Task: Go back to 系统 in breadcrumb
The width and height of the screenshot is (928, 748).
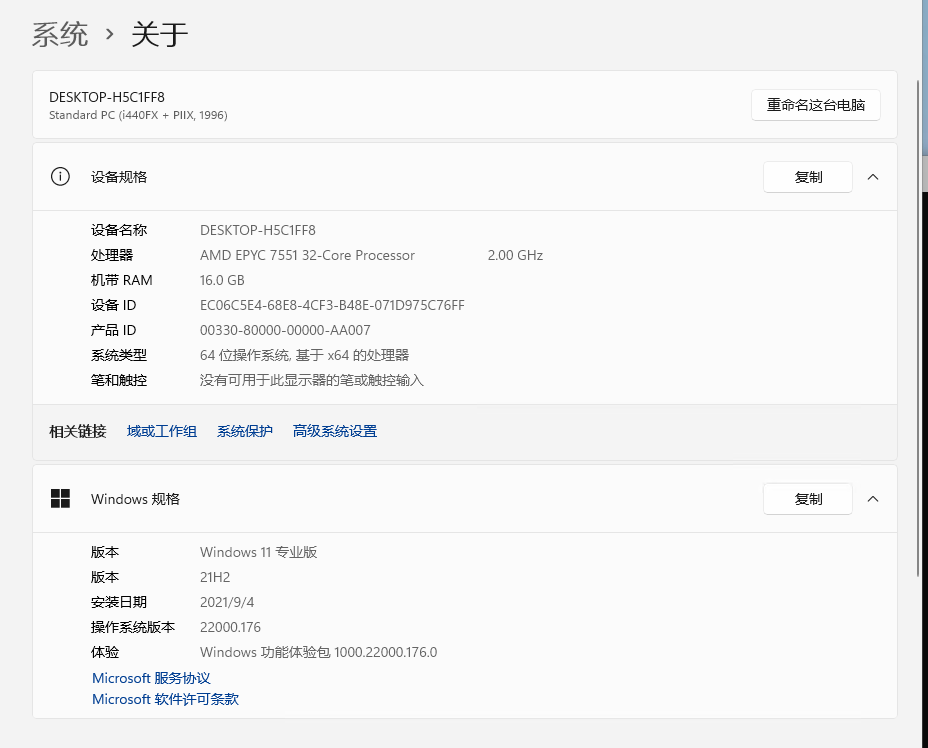Action: pyautogui.click(x=60, y=34)
